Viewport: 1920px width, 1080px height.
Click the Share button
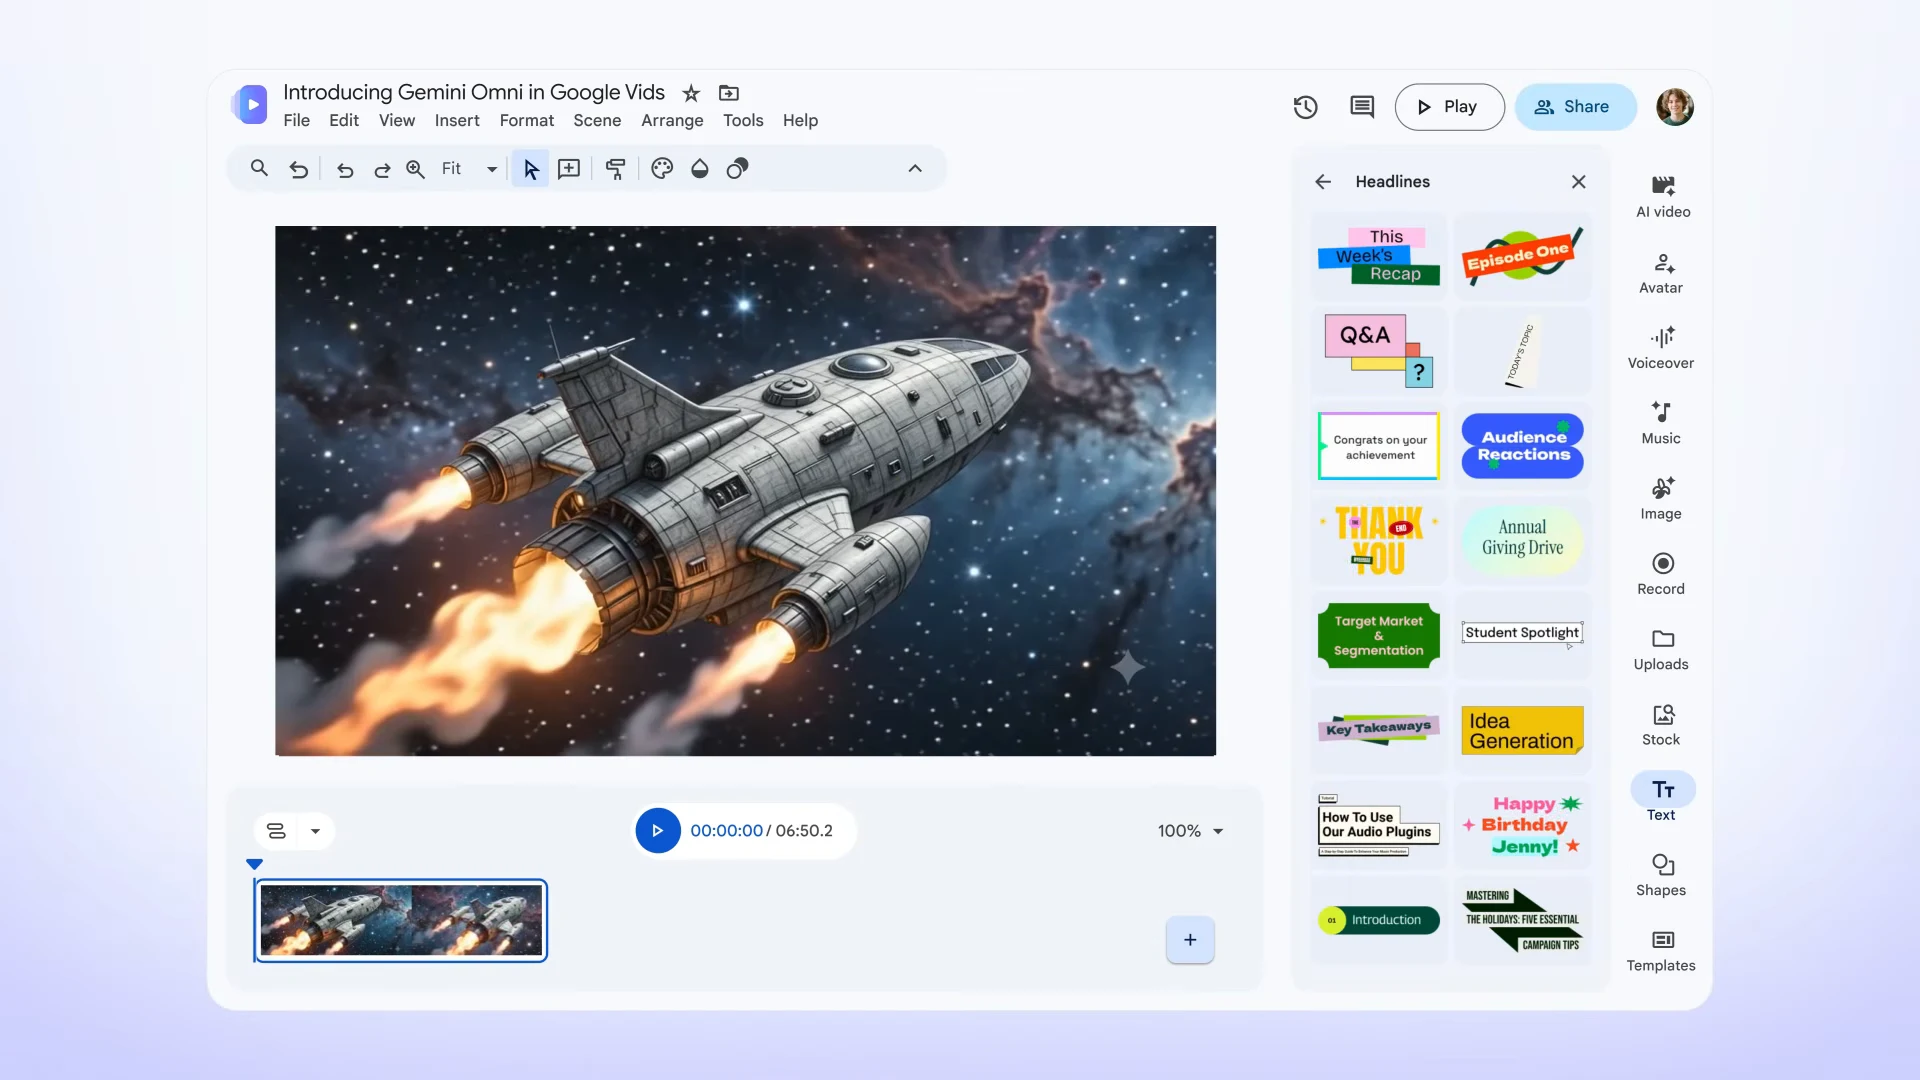pyautogui.click(x=1575, y=107)
